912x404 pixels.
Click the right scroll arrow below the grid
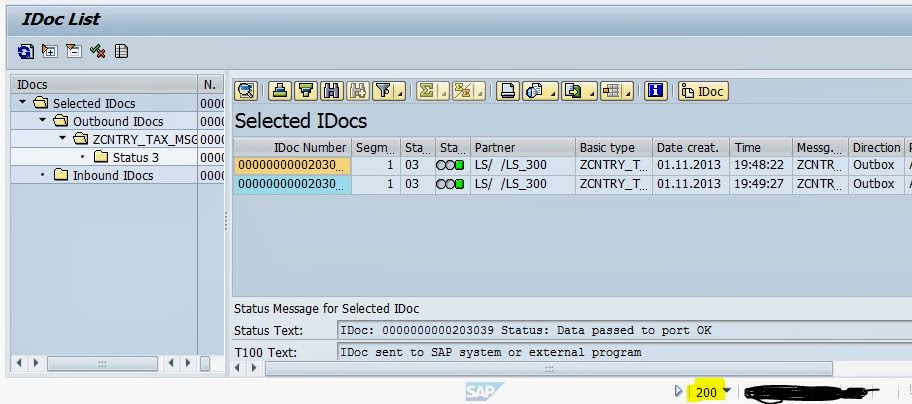[x=254, y=368]
